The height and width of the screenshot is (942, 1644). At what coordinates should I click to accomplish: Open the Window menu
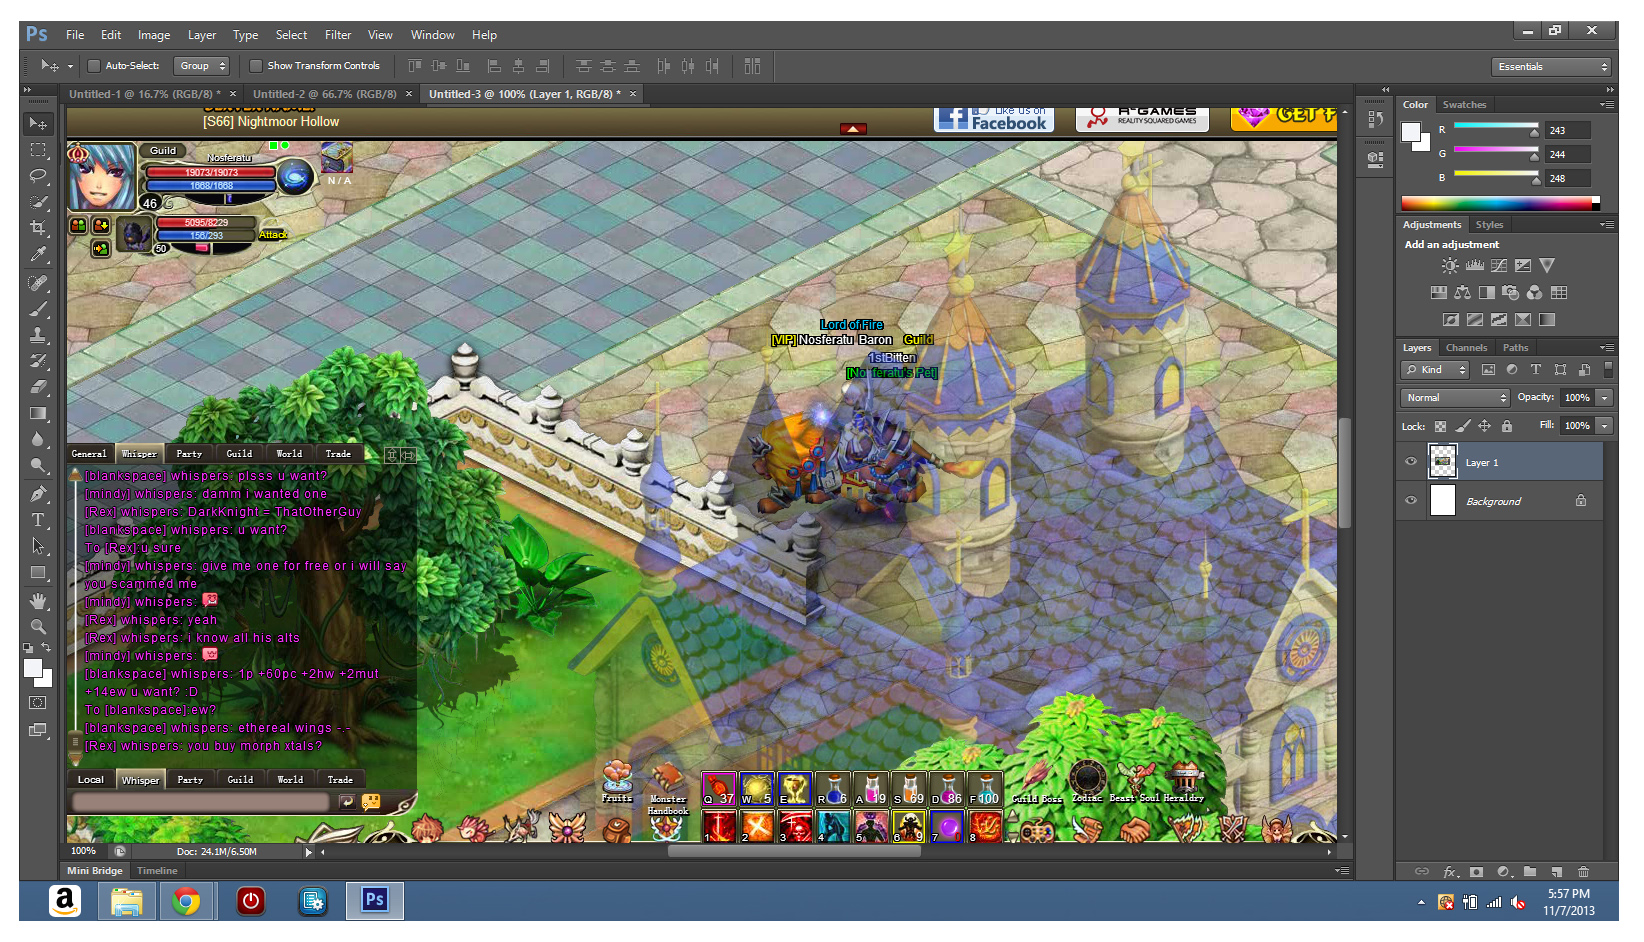[432, 35]
